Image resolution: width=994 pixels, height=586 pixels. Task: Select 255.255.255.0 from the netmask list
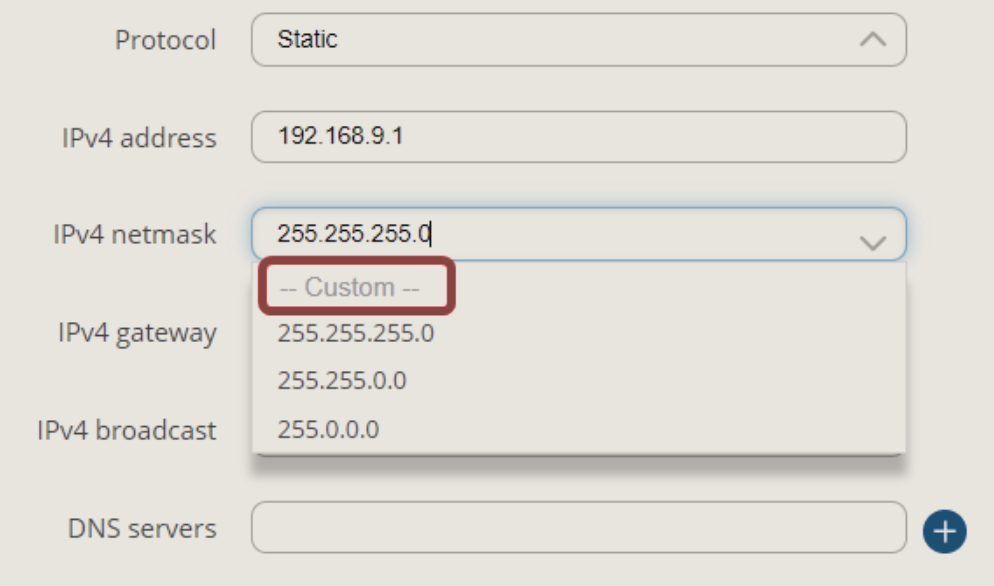[356, 334]
